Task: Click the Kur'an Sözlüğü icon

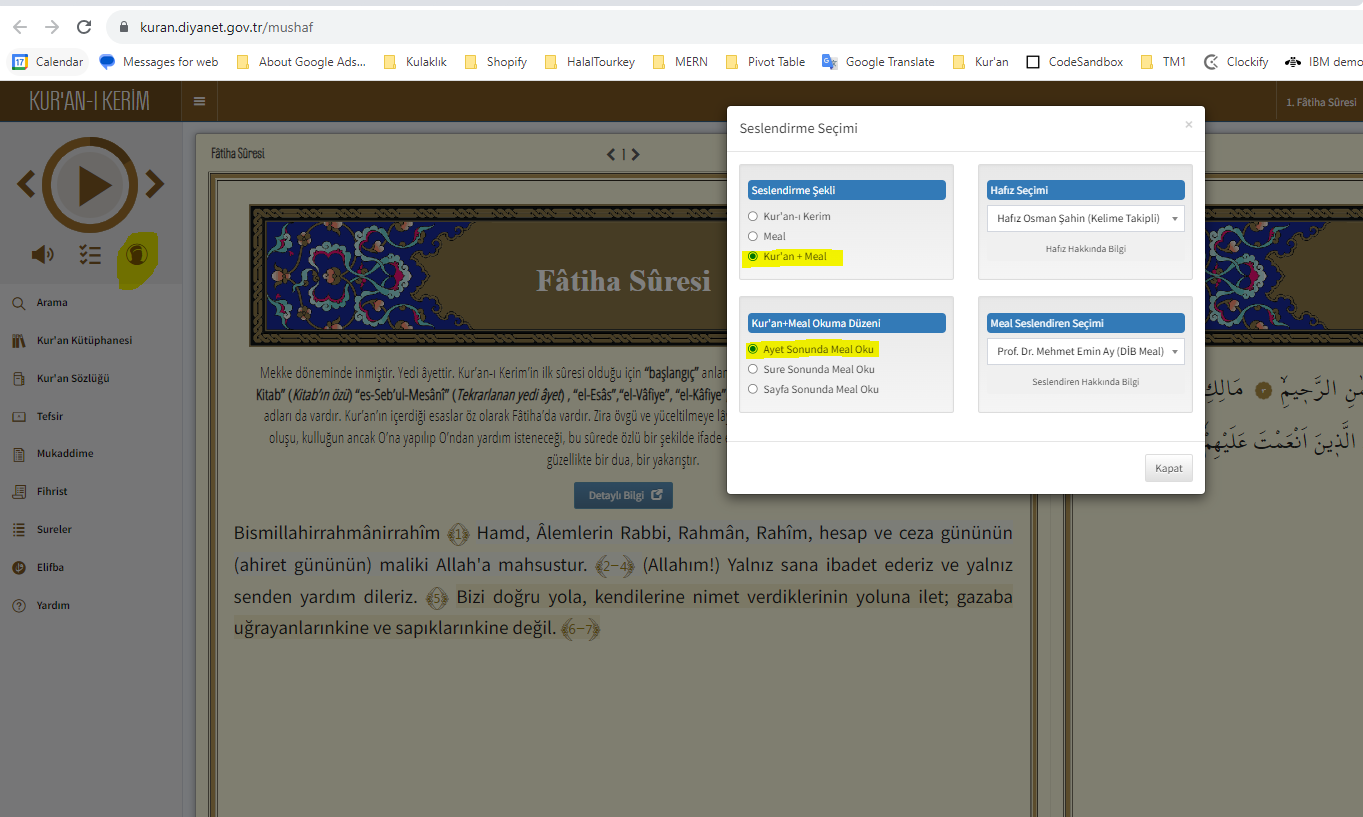Action: [18, 379]
